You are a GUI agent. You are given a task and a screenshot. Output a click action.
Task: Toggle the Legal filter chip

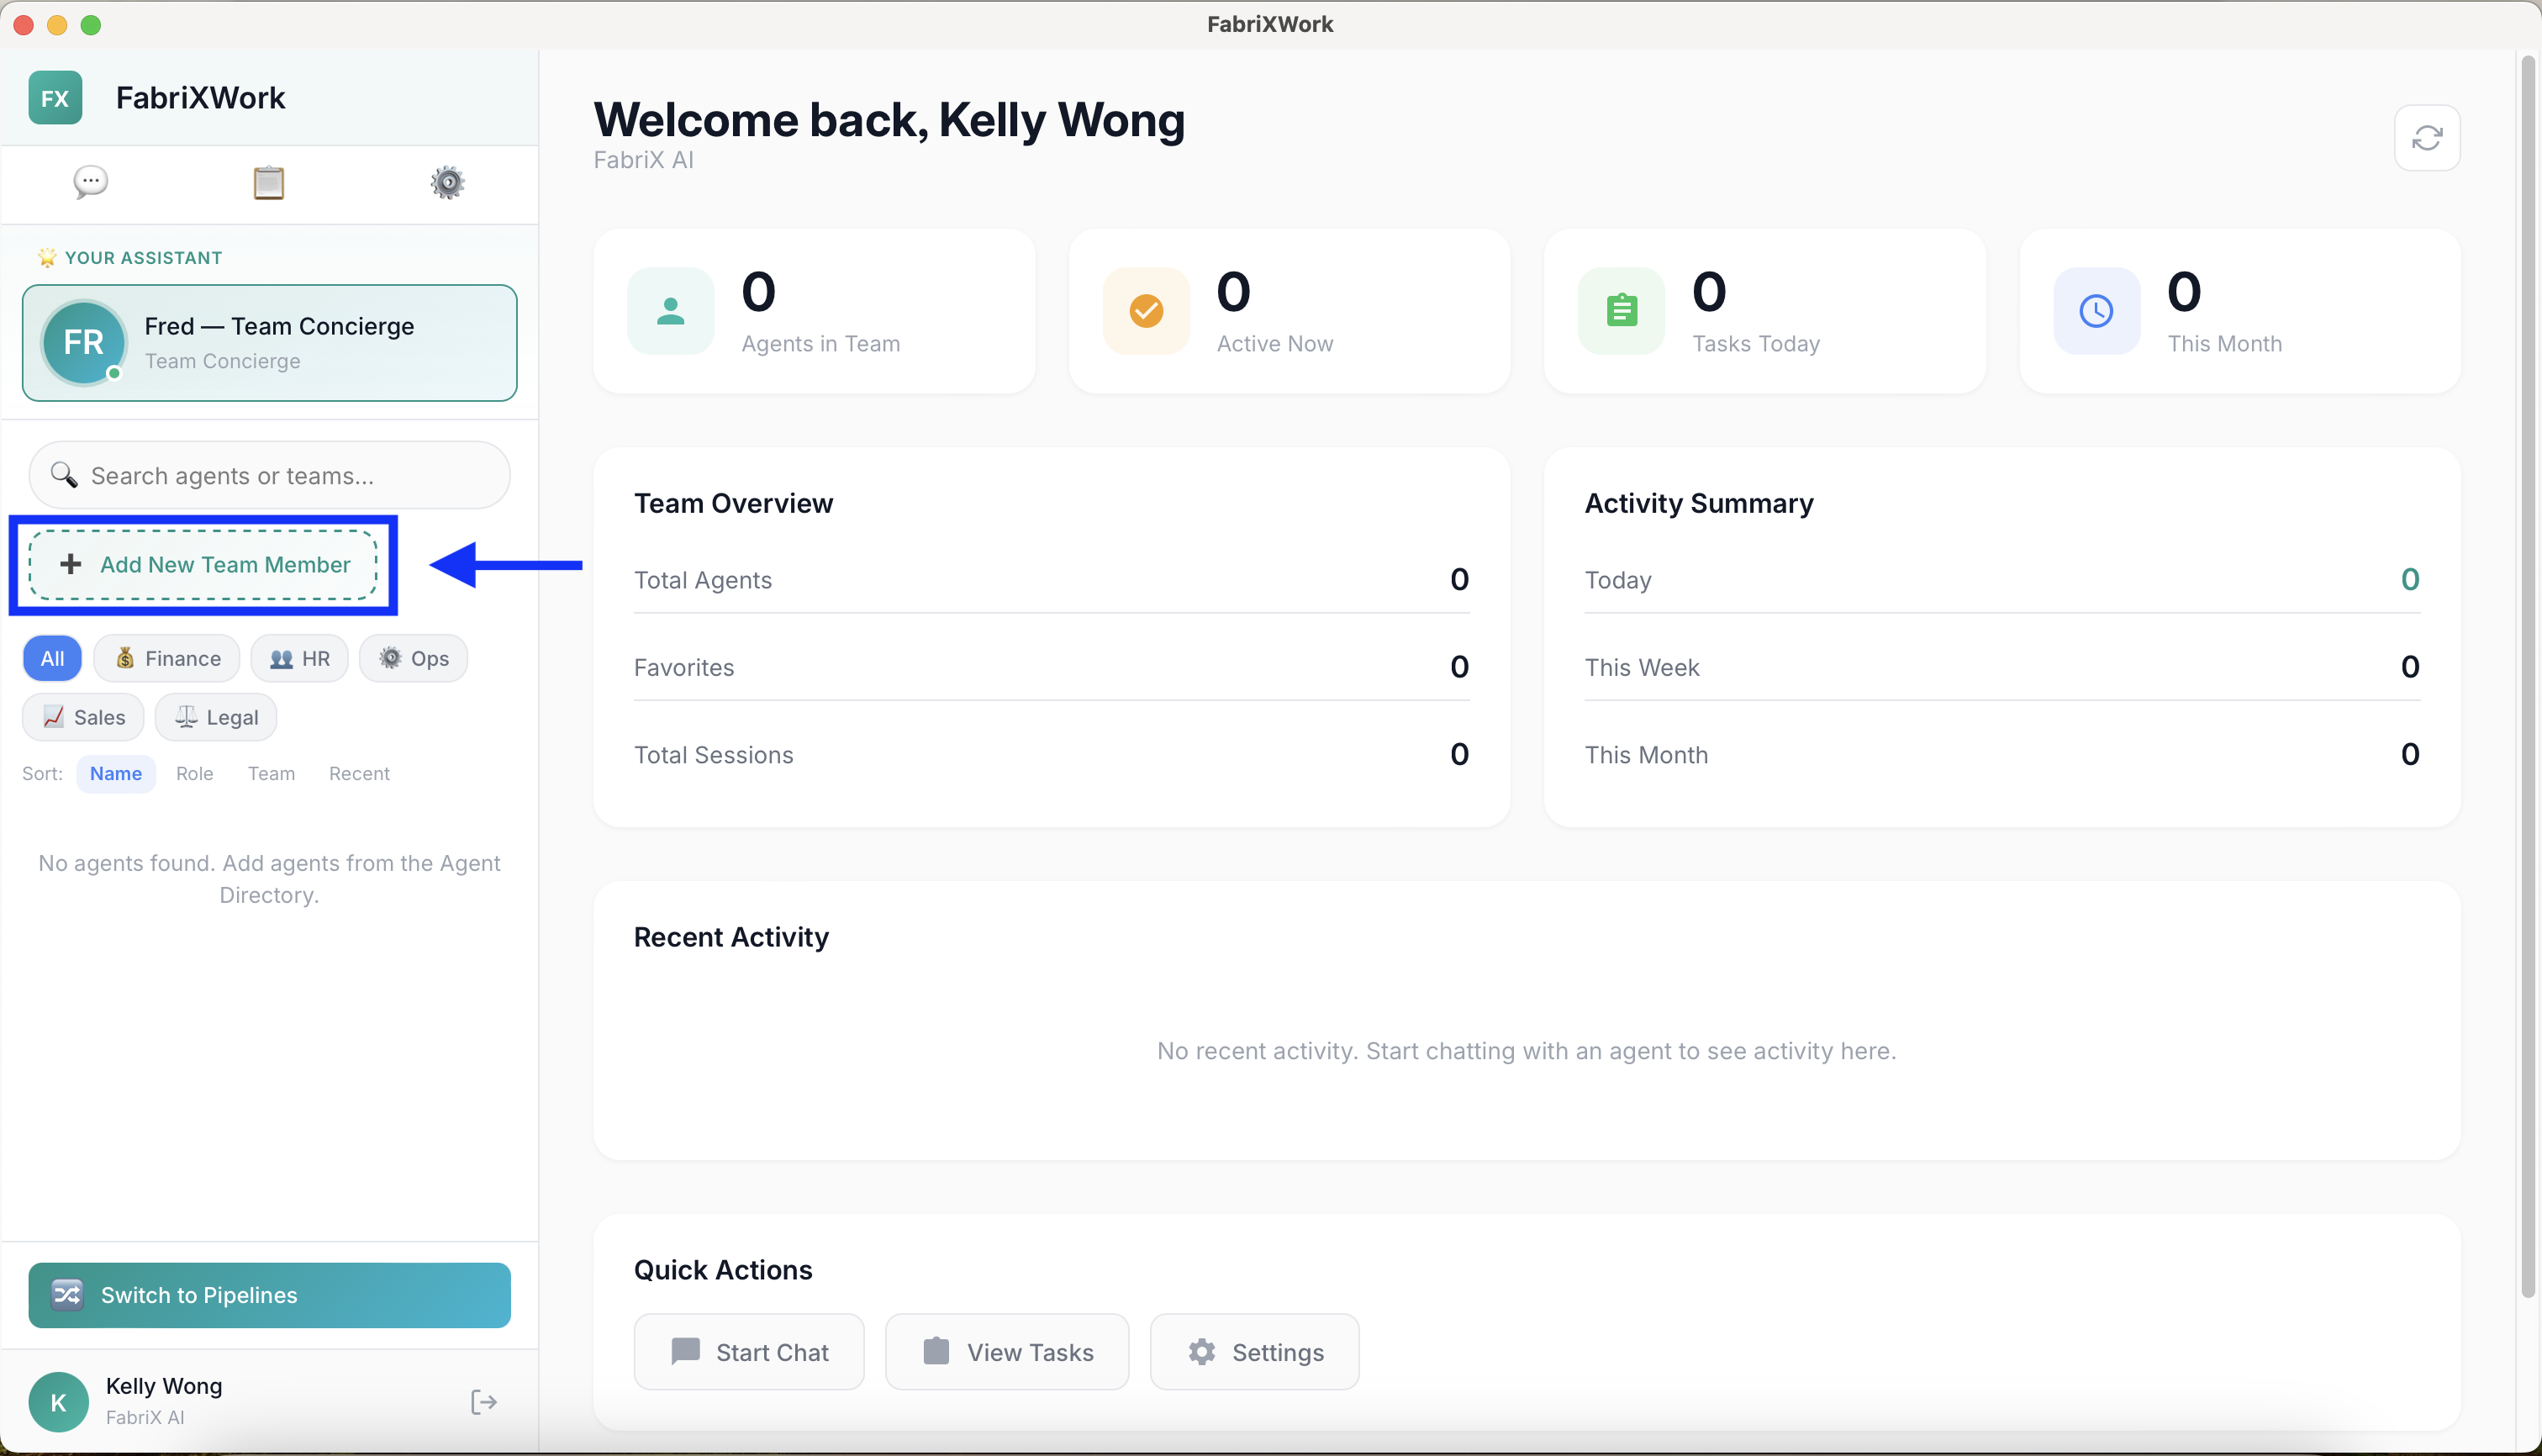pyautogui.click(x=216, y=717)
